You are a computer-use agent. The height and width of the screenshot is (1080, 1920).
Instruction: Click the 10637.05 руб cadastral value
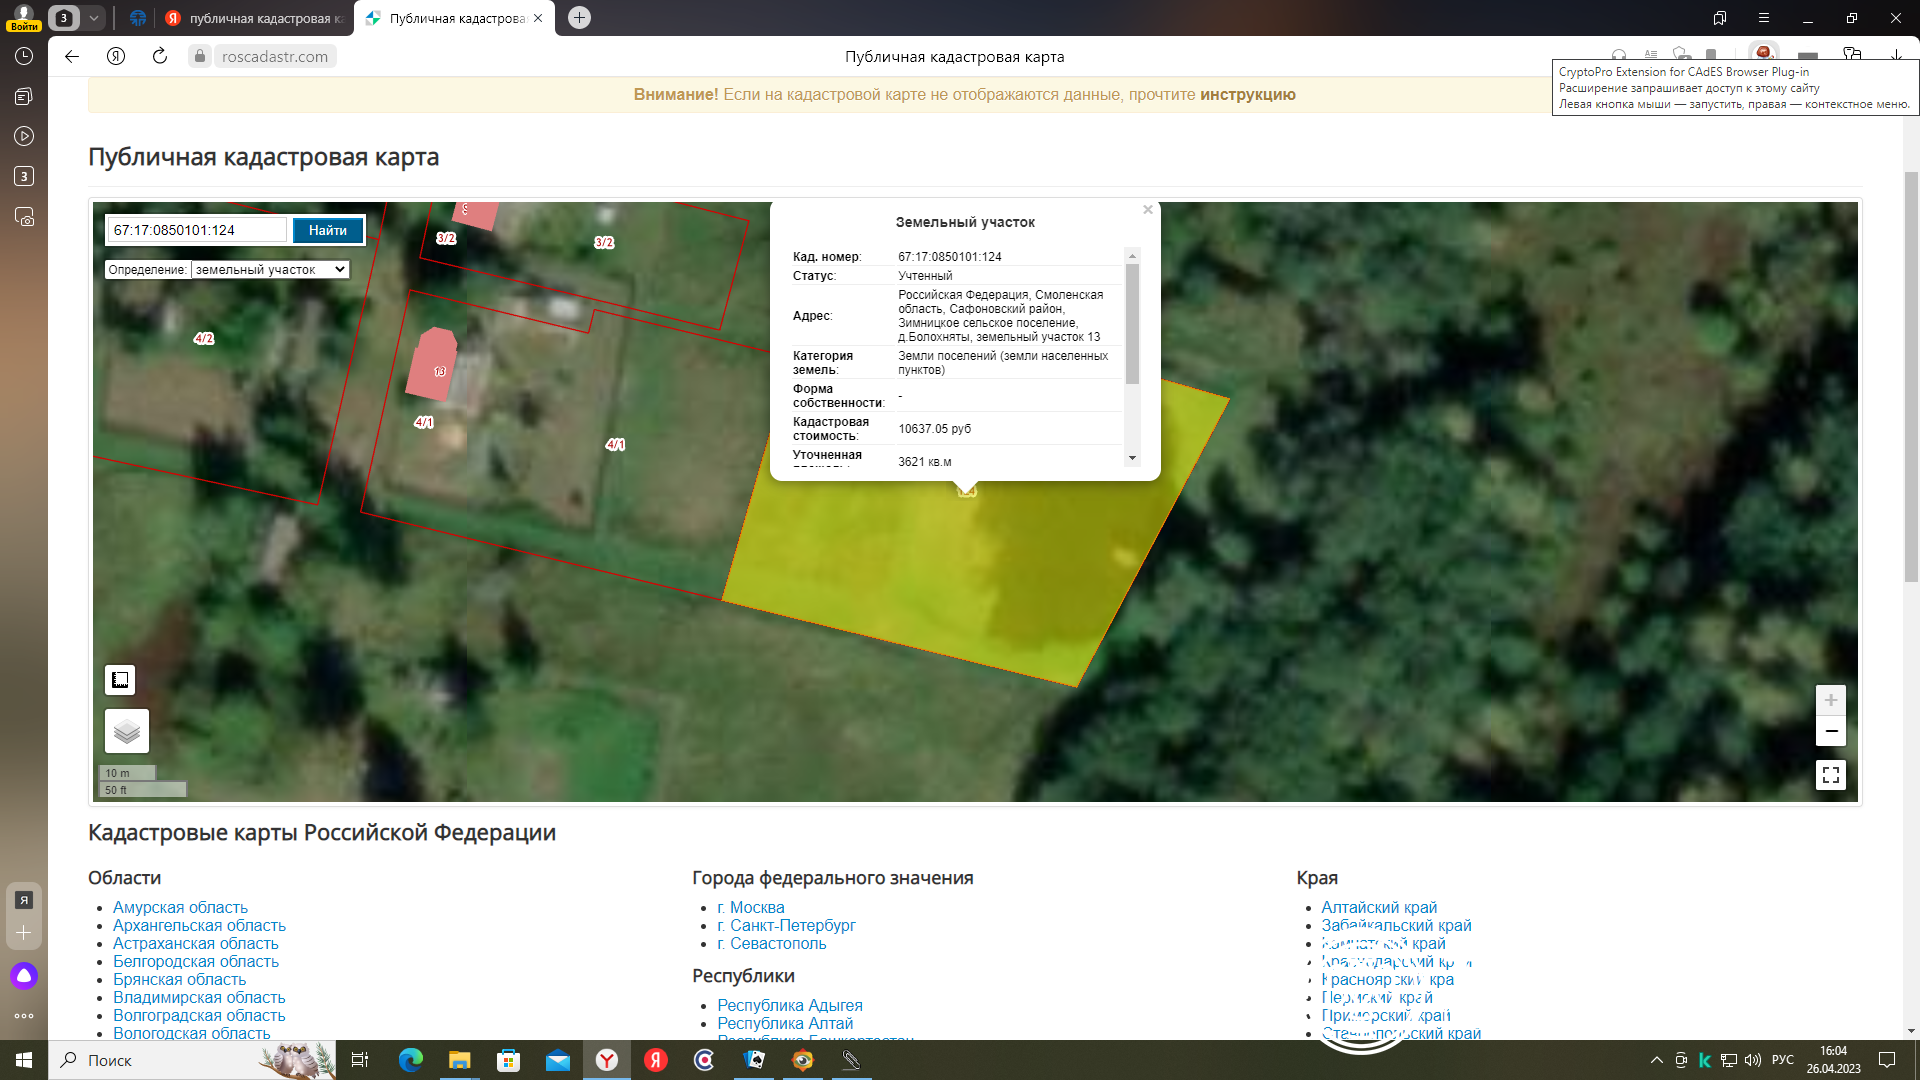(x=934, y=428)
